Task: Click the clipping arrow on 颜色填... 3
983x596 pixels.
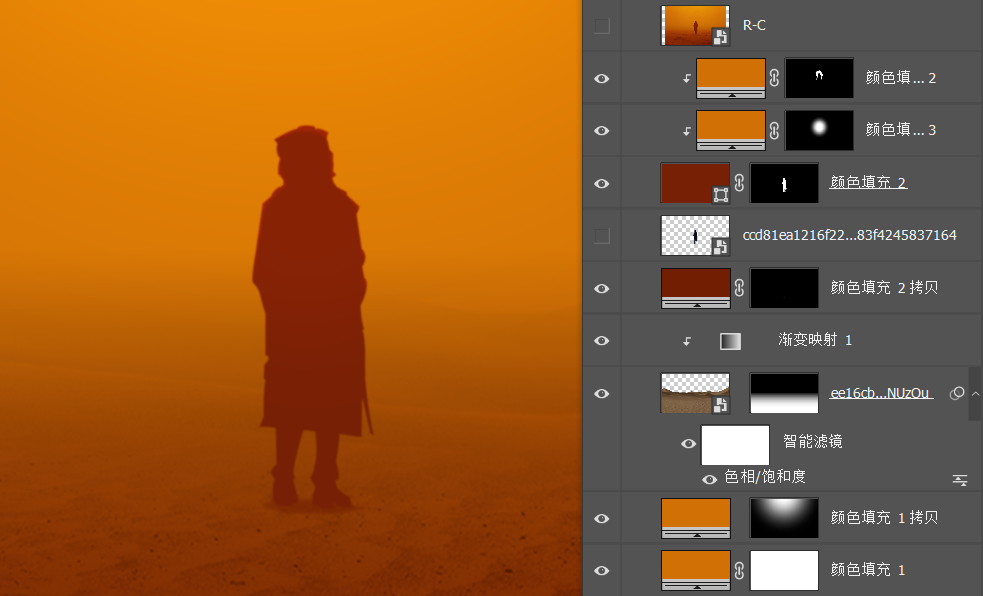Action: (x=686, y=131)
